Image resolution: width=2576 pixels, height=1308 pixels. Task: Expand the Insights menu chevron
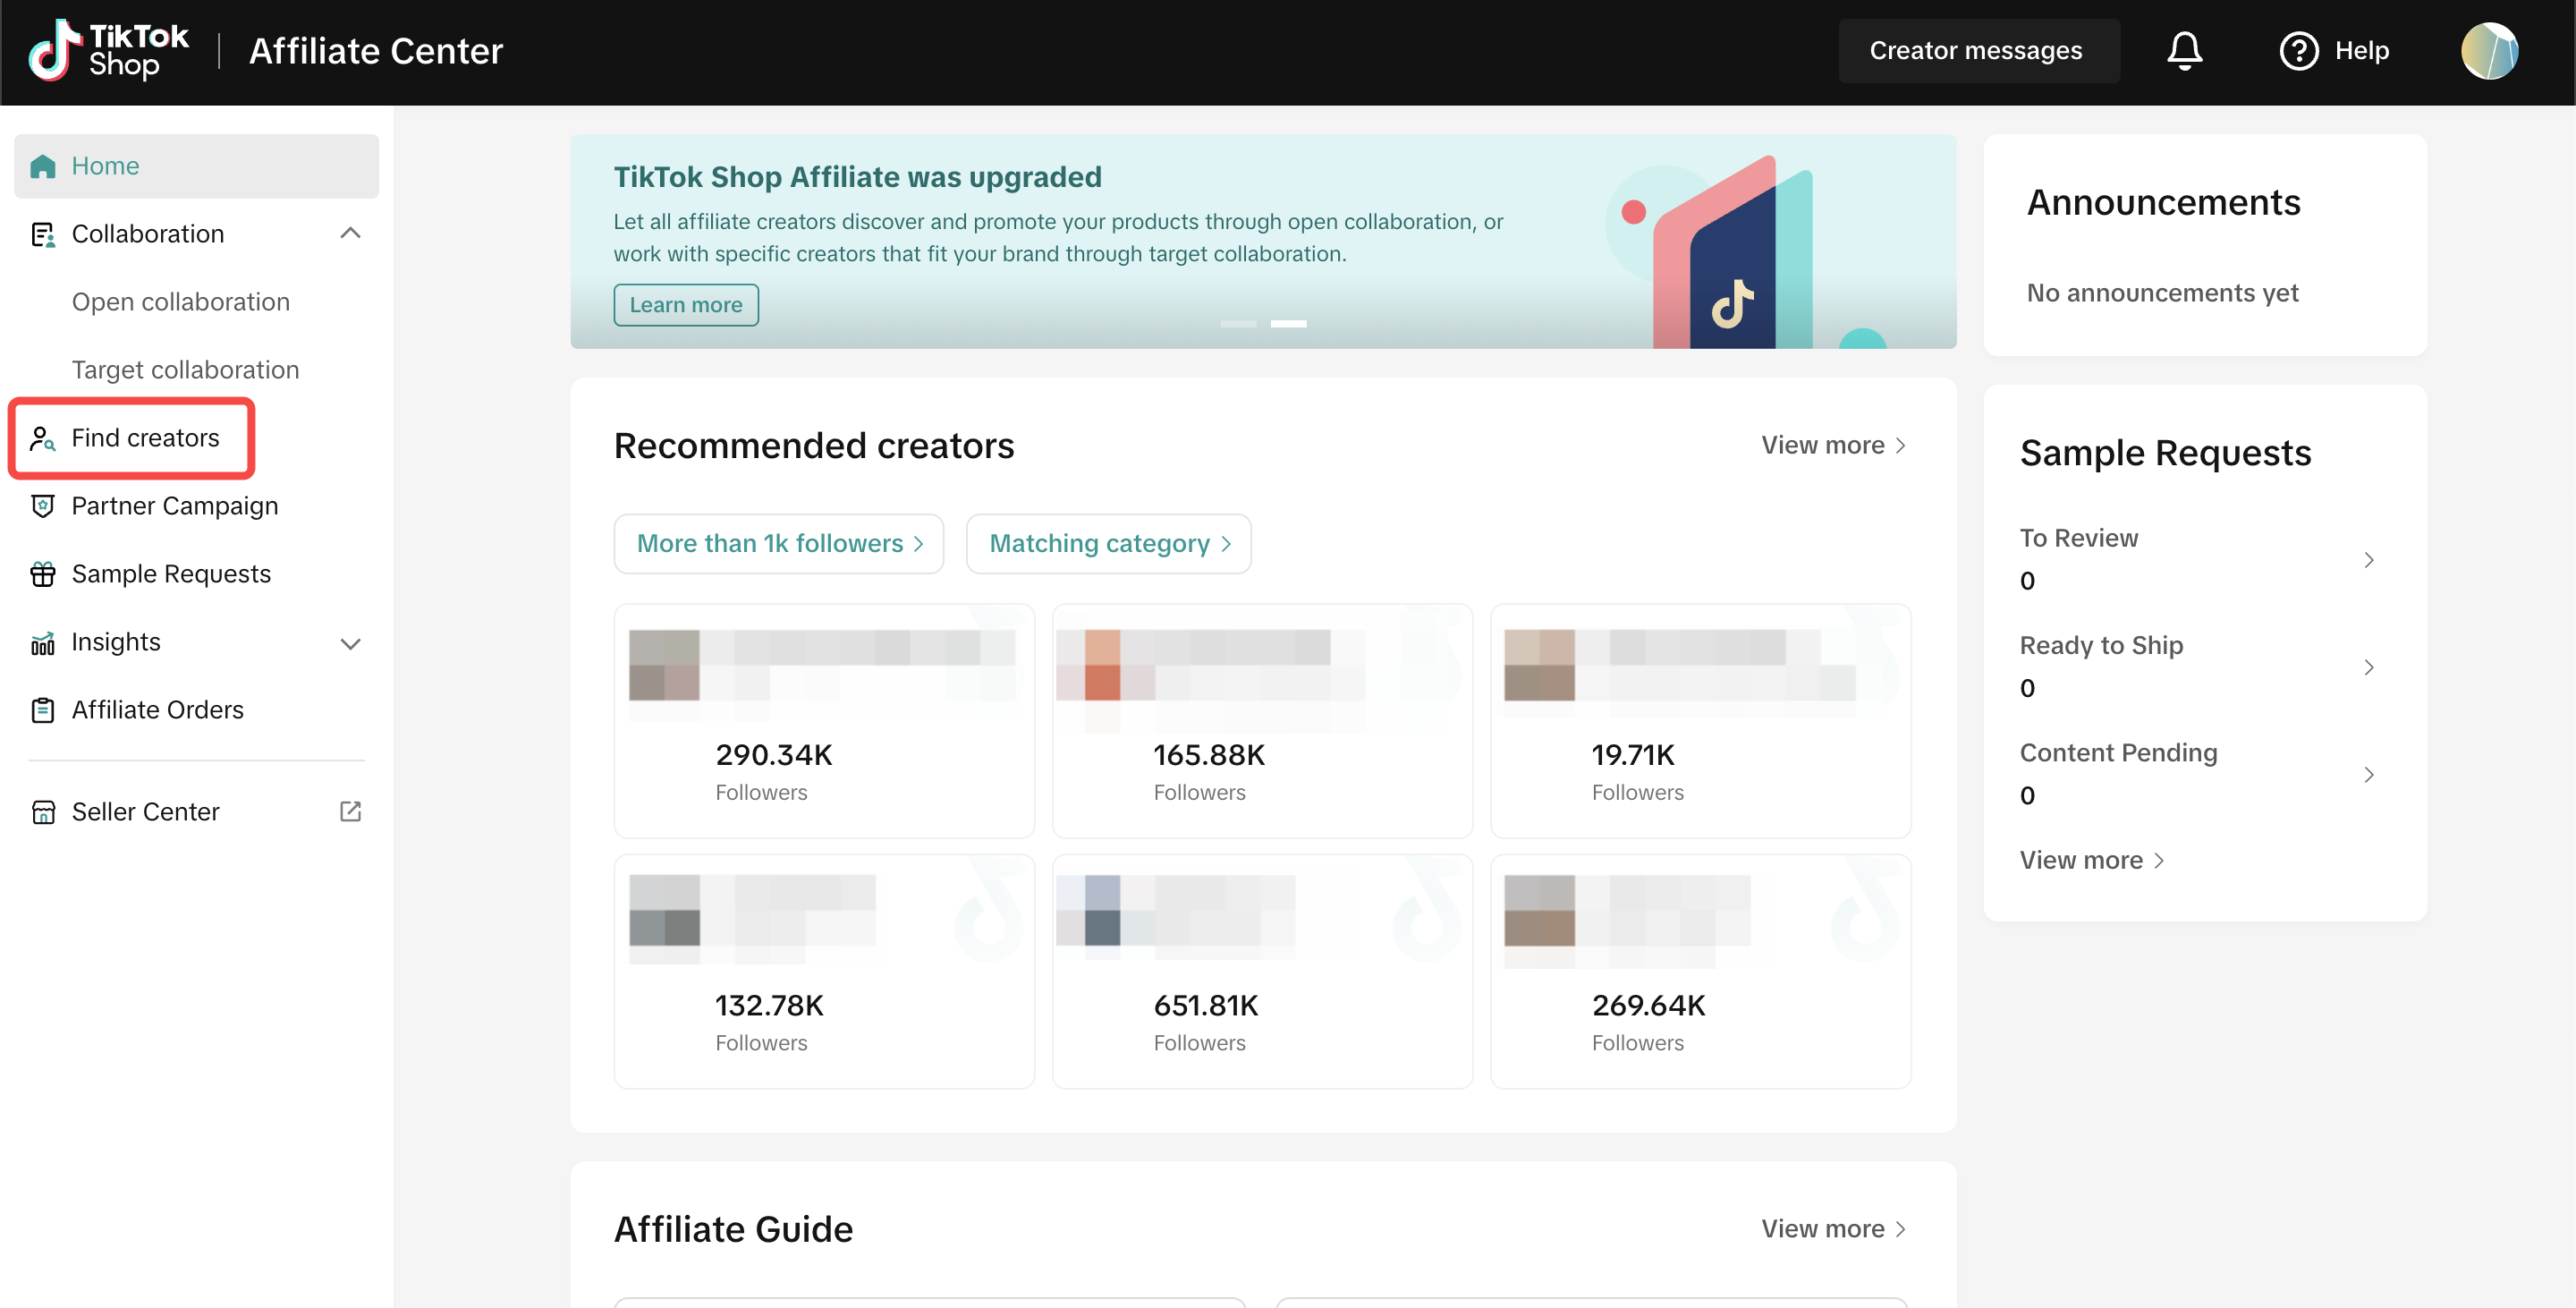350,643
